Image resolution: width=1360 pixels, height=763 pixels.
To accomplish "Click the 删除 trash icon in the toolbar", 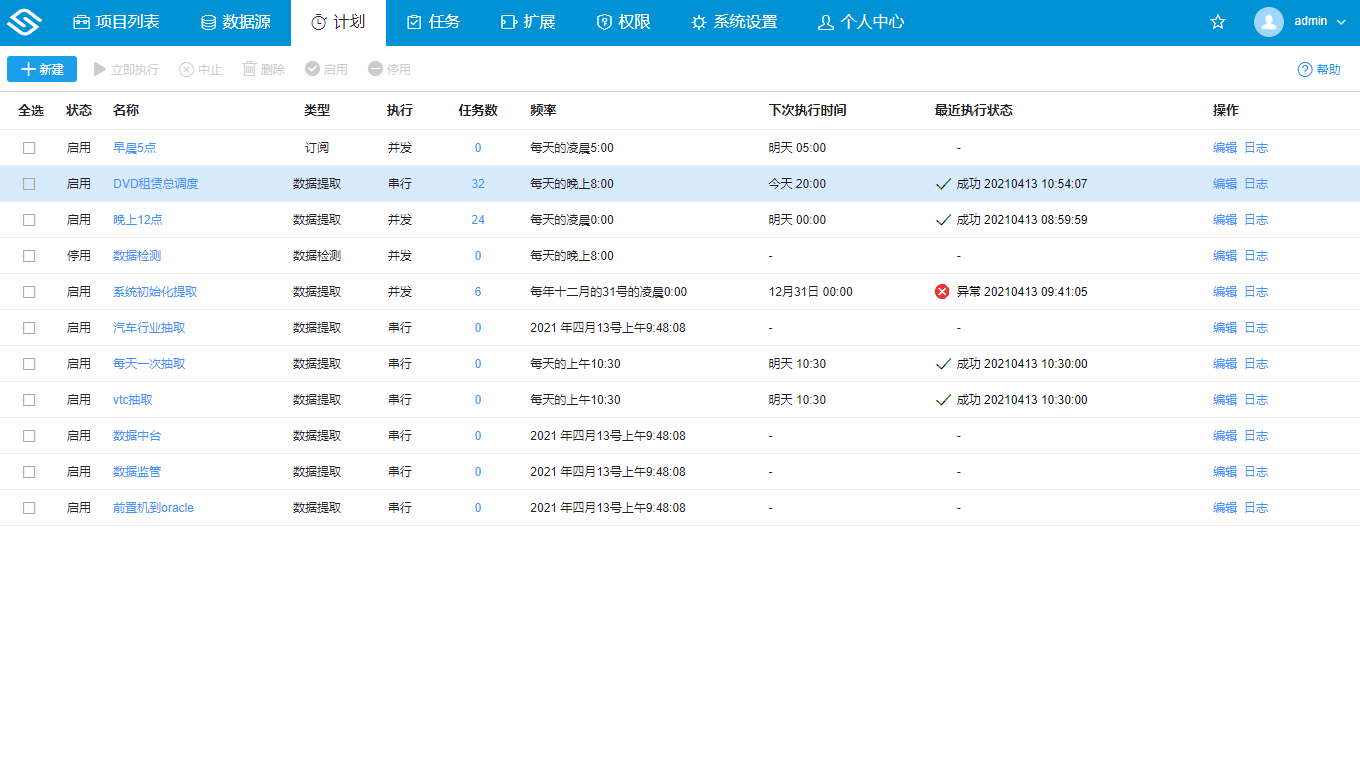I will tap(248, 69).
